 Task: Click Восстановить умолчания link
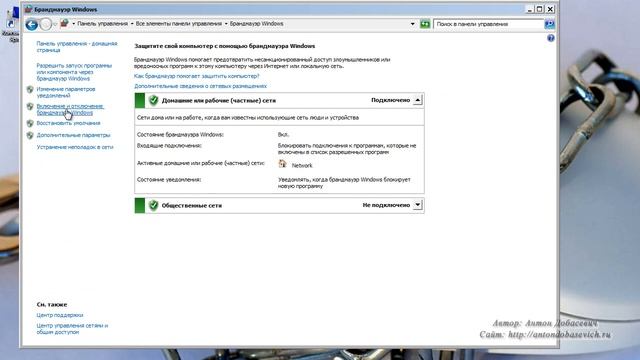pos(69,123)
